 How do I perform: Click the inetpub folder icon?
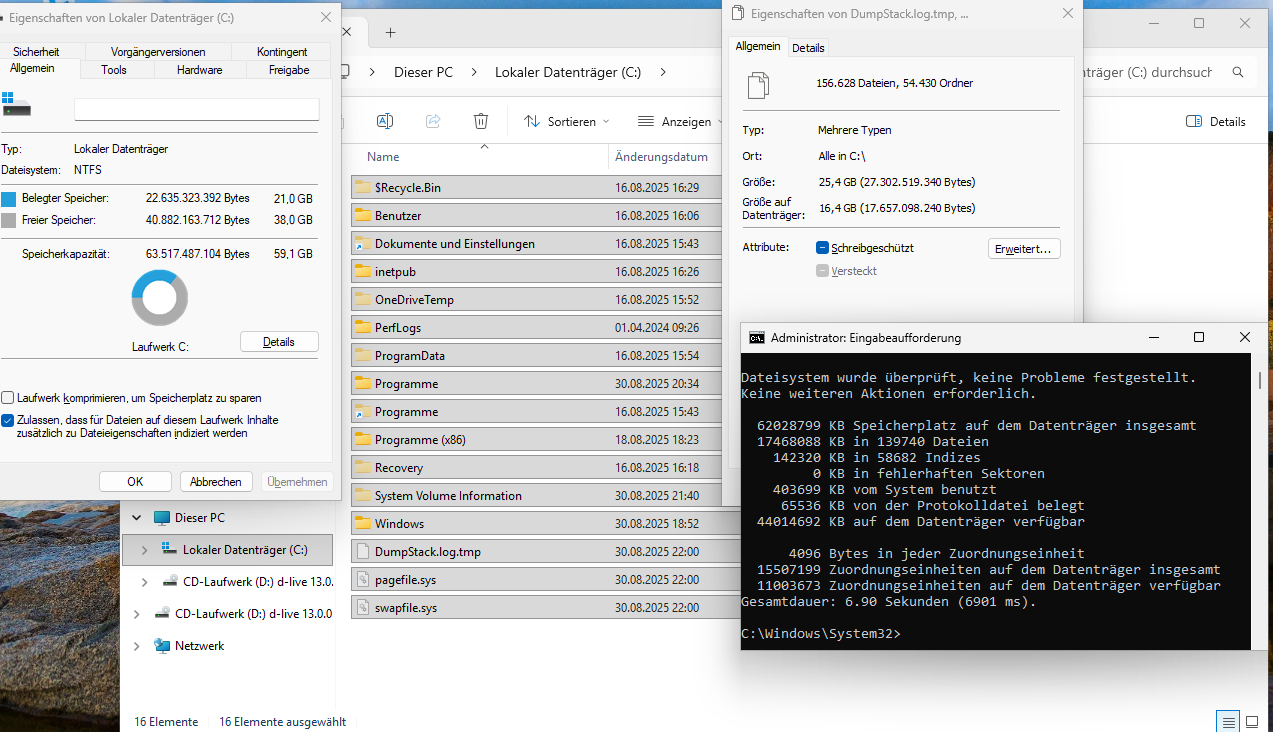click(x=362, y=271)
